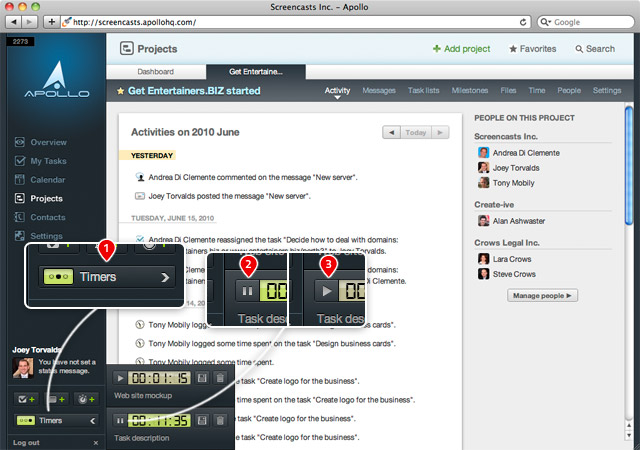This screenshot has width=640, height=450.
Task: Open Joey Torvalds in people list
Action: point(516,168)
